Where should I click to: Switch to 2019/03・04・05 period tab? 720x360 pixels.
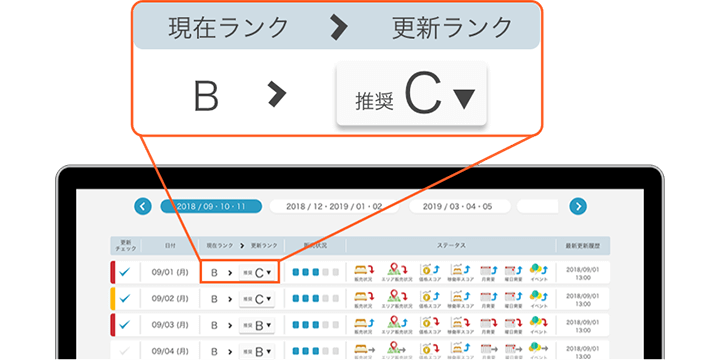click(460, 207)
